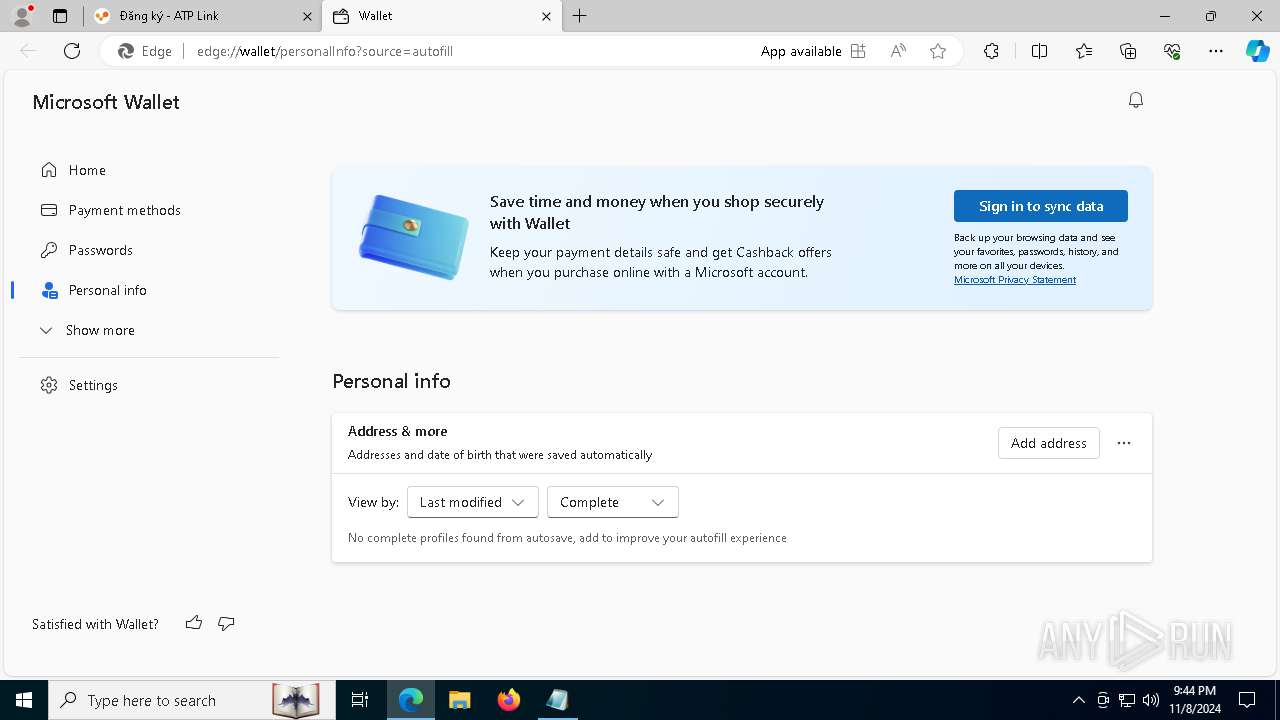
Task: Open more options ellipsis beside Add address
Action: pos(1124,443)
